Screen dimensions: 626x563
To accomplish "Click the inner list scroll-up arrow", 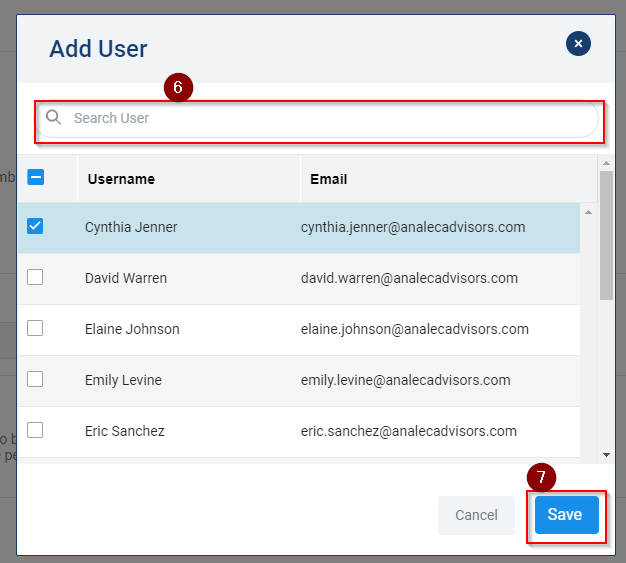I will pyautogui.click(x=588, y=212).
